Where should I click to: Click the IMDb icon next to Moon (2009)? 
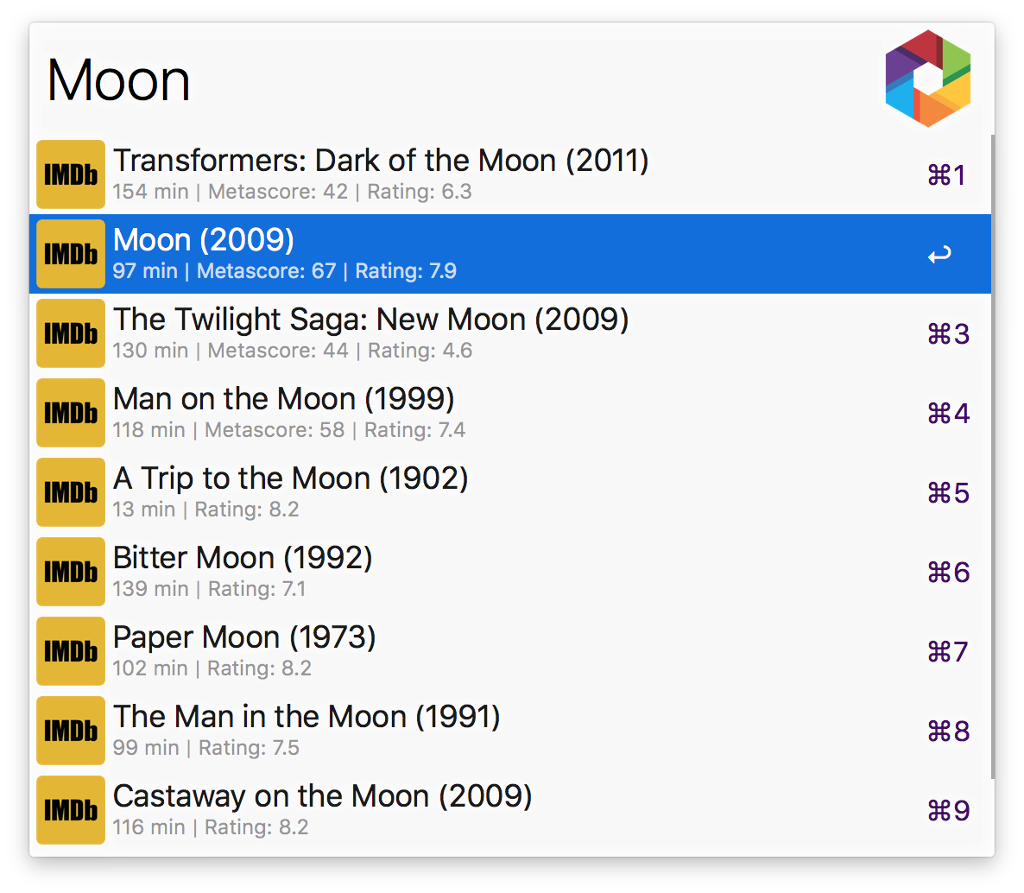[x=71, y=254]
